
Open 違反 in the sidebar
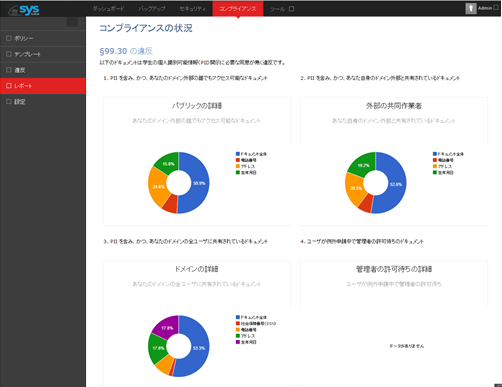point(43,70)
